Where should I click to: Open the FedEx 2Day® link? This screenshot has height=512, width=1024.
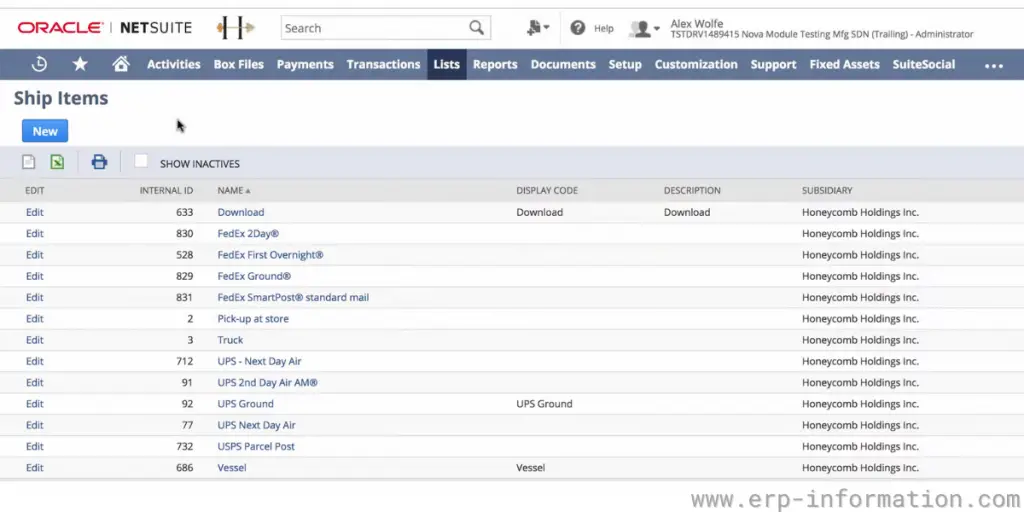[x=248, y=233]
